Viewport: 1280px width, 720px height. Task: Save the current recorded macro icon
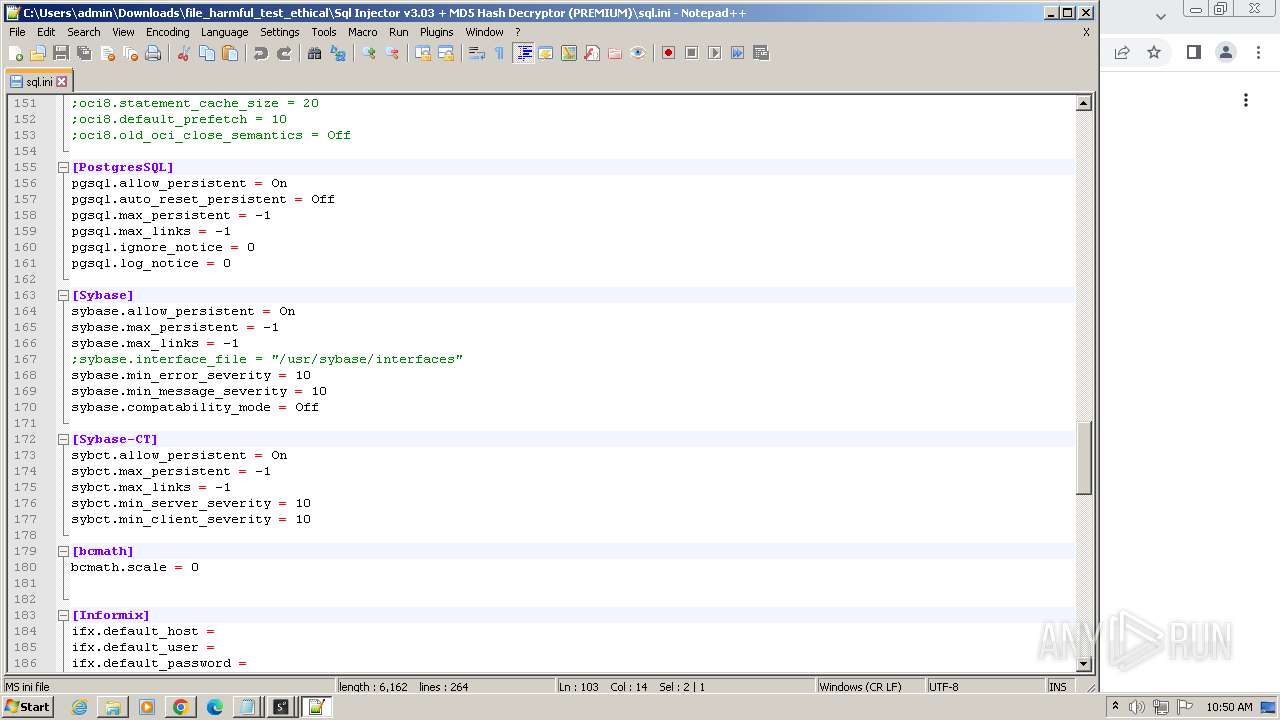pyautogui.click(x=761, y=53)
